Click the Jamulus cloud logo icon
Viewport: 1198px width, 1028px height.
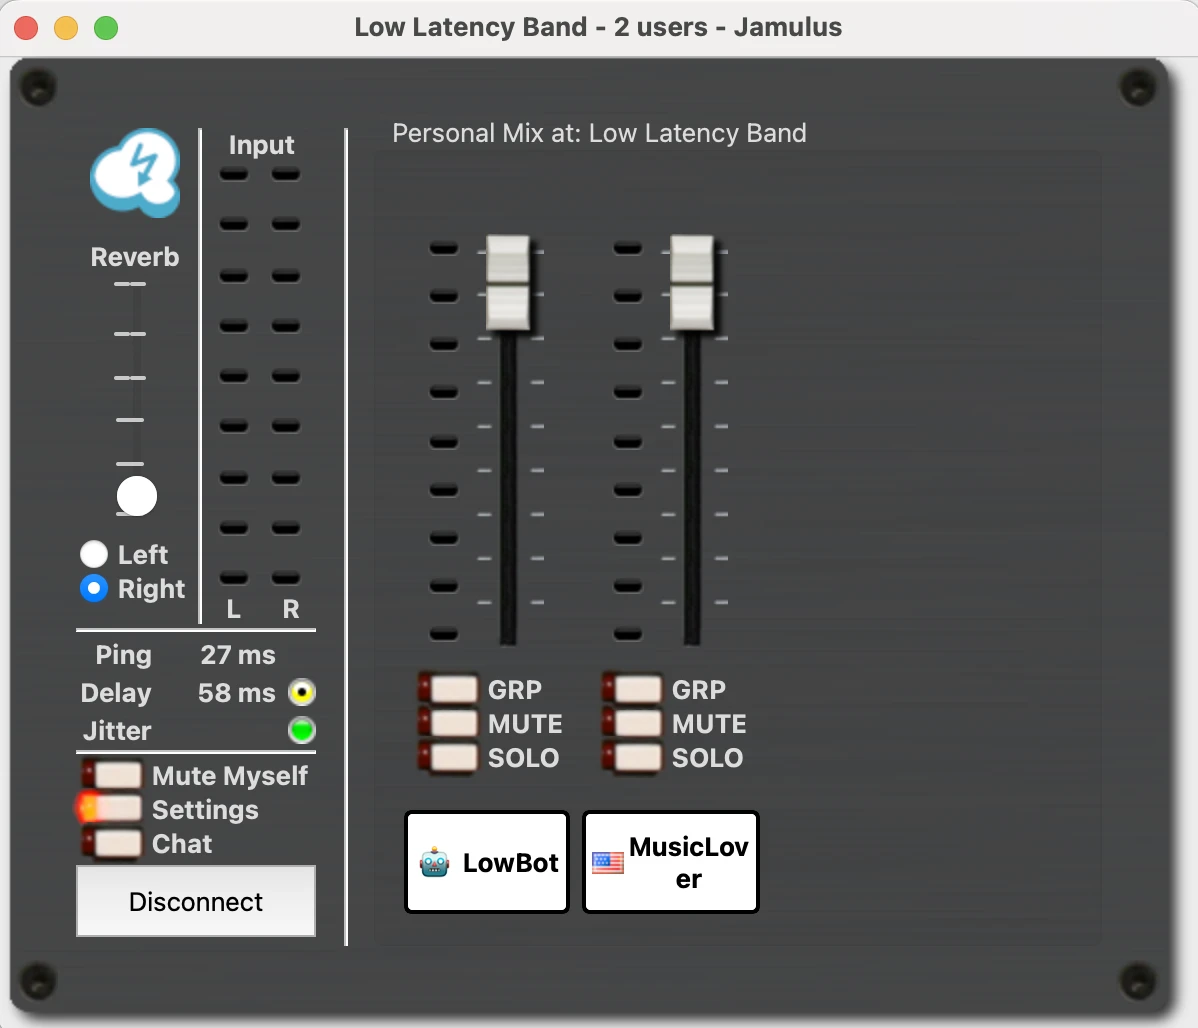(x=135, y=173)
